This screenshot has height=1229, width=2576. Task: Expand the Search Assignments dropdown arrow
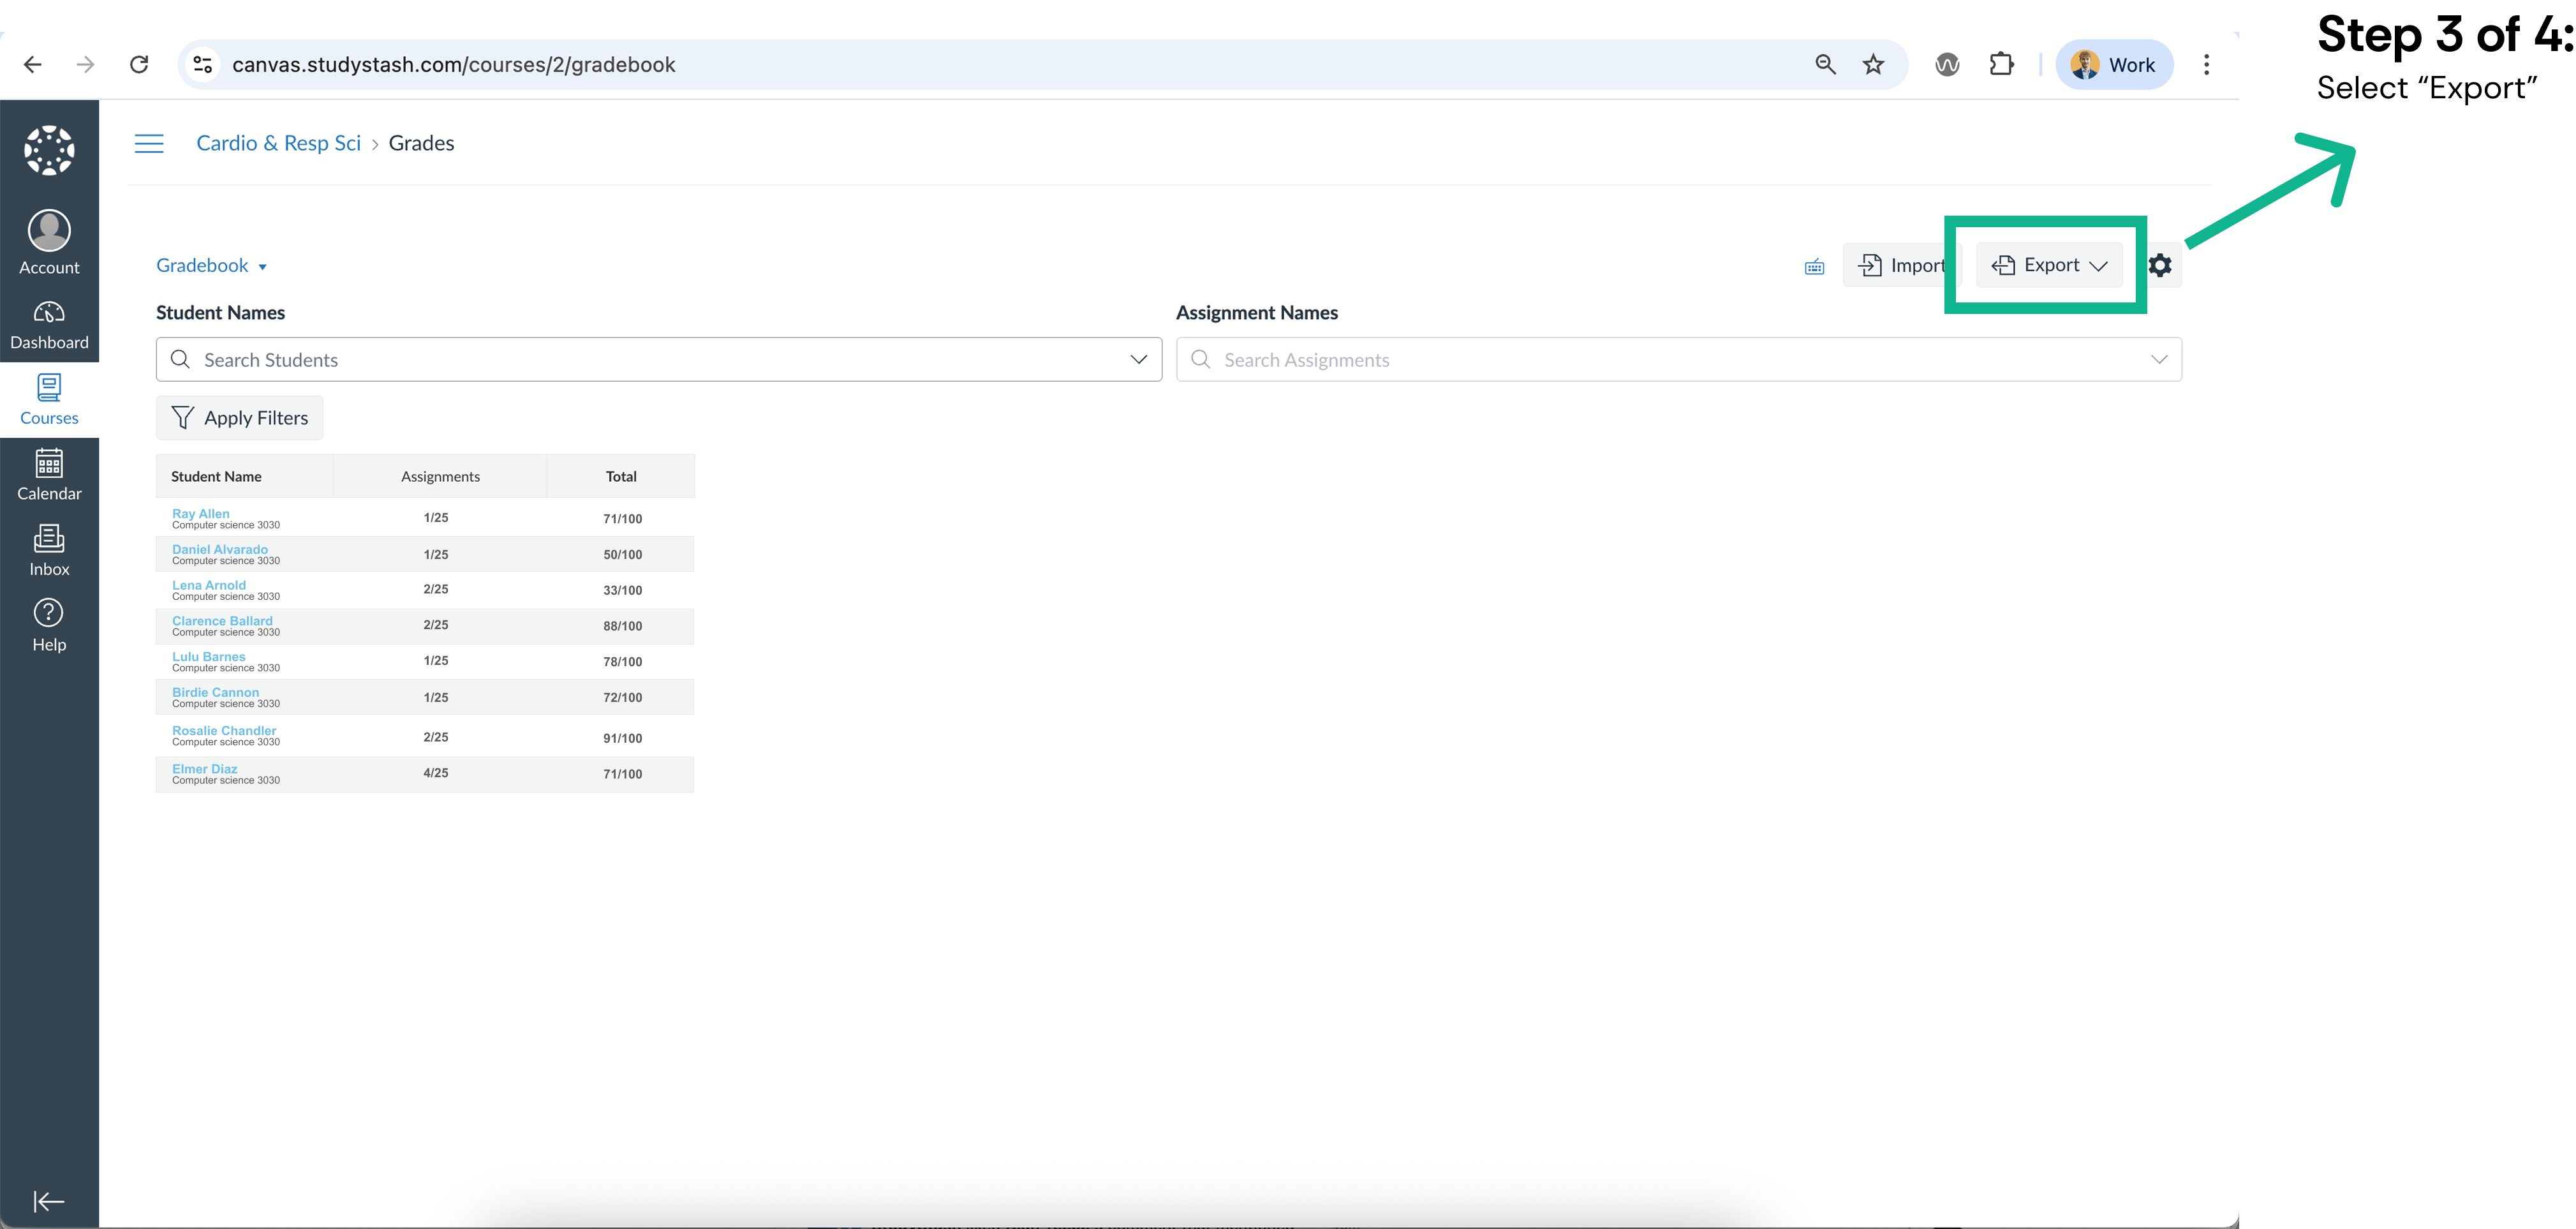click(x=2159, y=360)
